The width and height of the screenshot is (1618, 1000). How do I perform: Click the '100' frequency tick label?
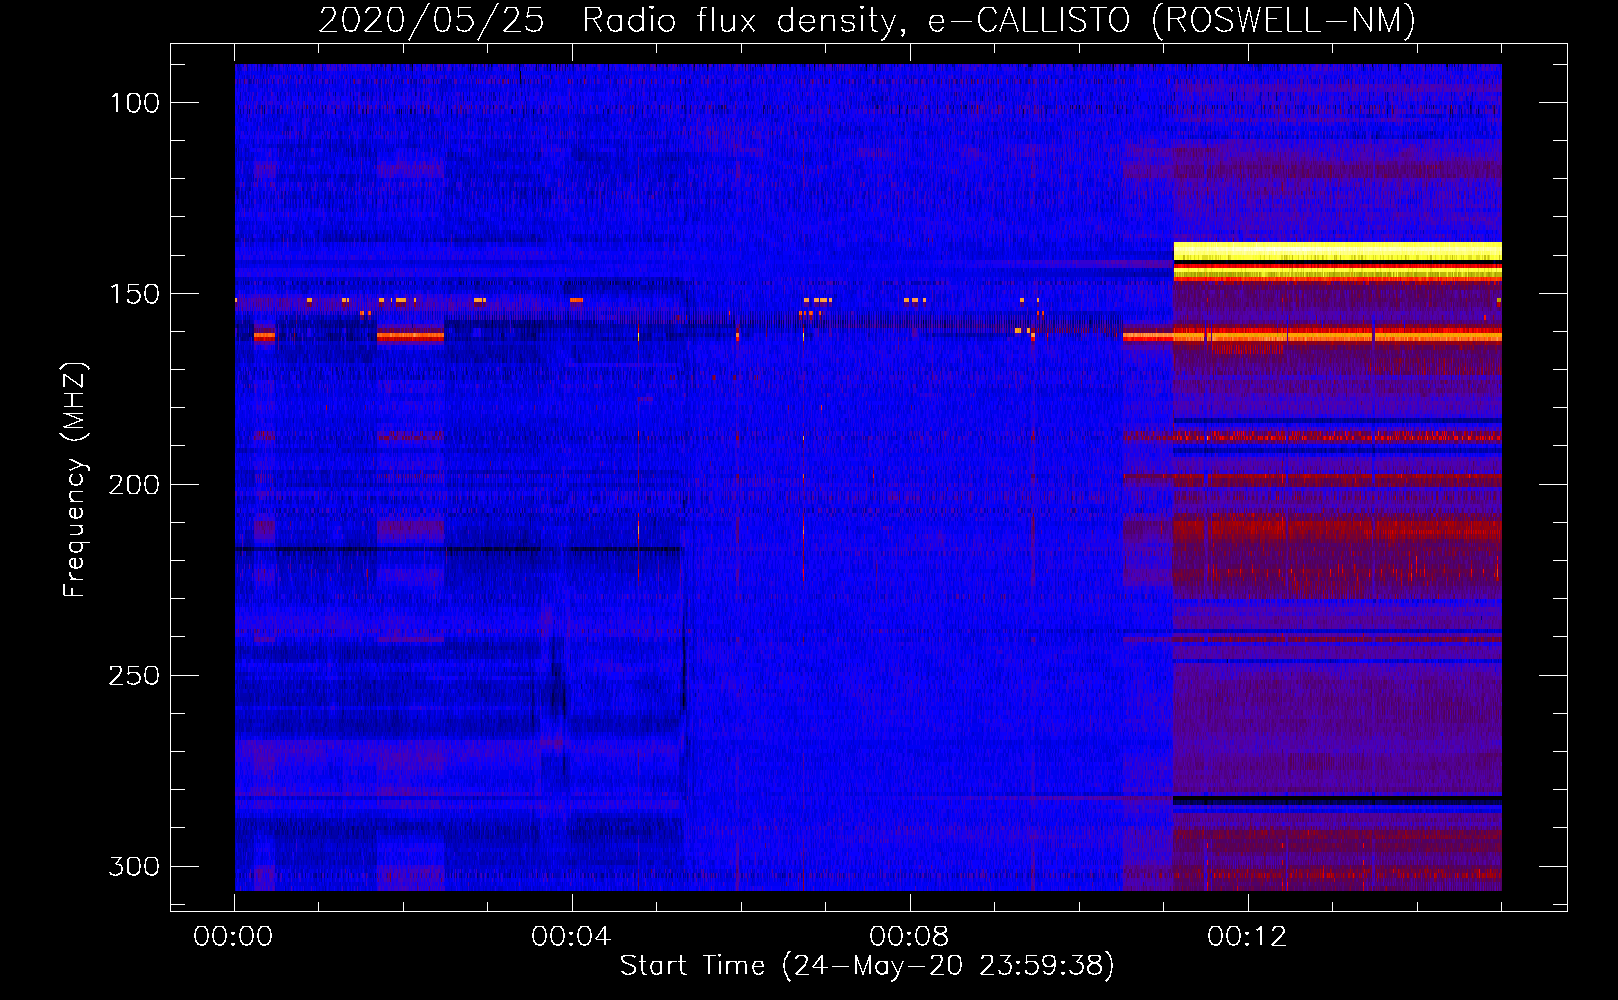click(x=135, y=103)
